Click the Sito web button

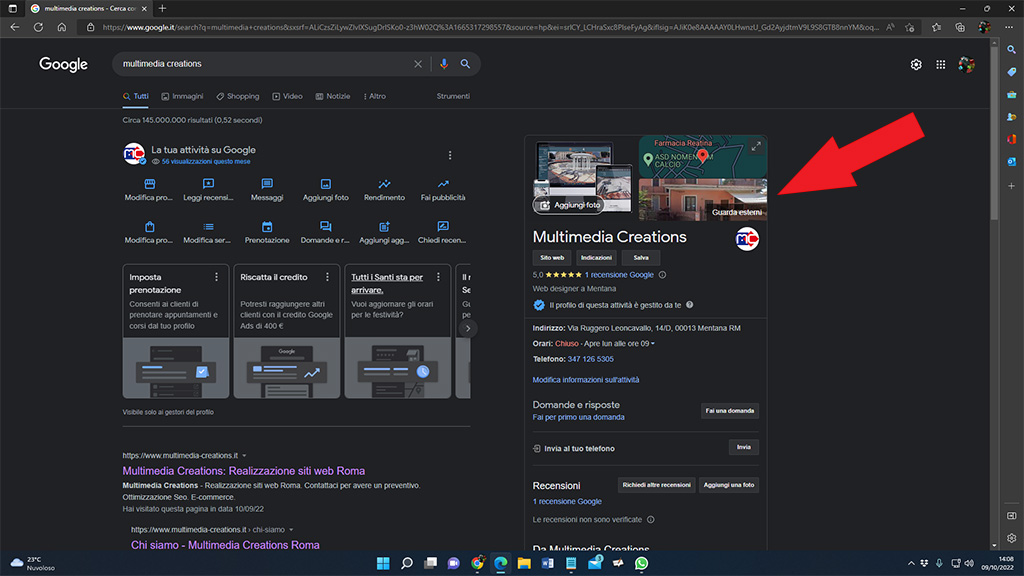coord(552,258)
